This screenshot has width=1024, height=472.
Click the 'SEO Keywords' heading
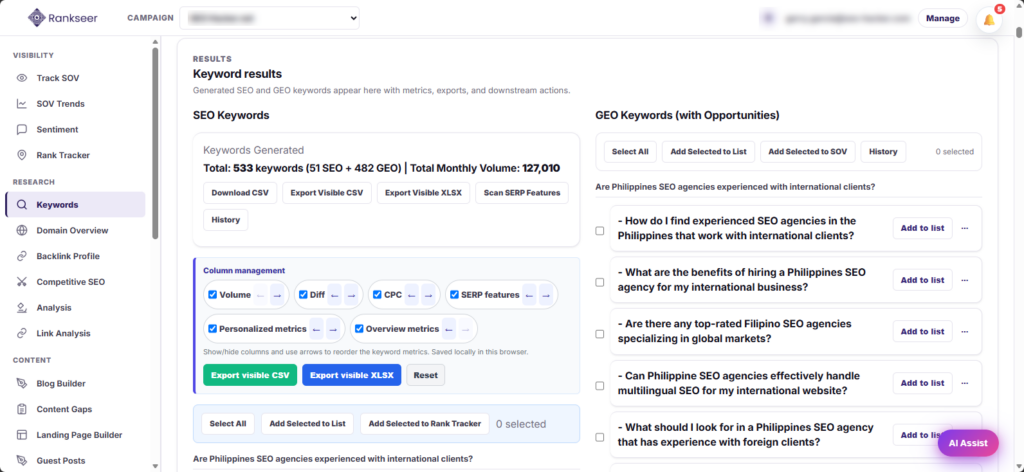231,116
